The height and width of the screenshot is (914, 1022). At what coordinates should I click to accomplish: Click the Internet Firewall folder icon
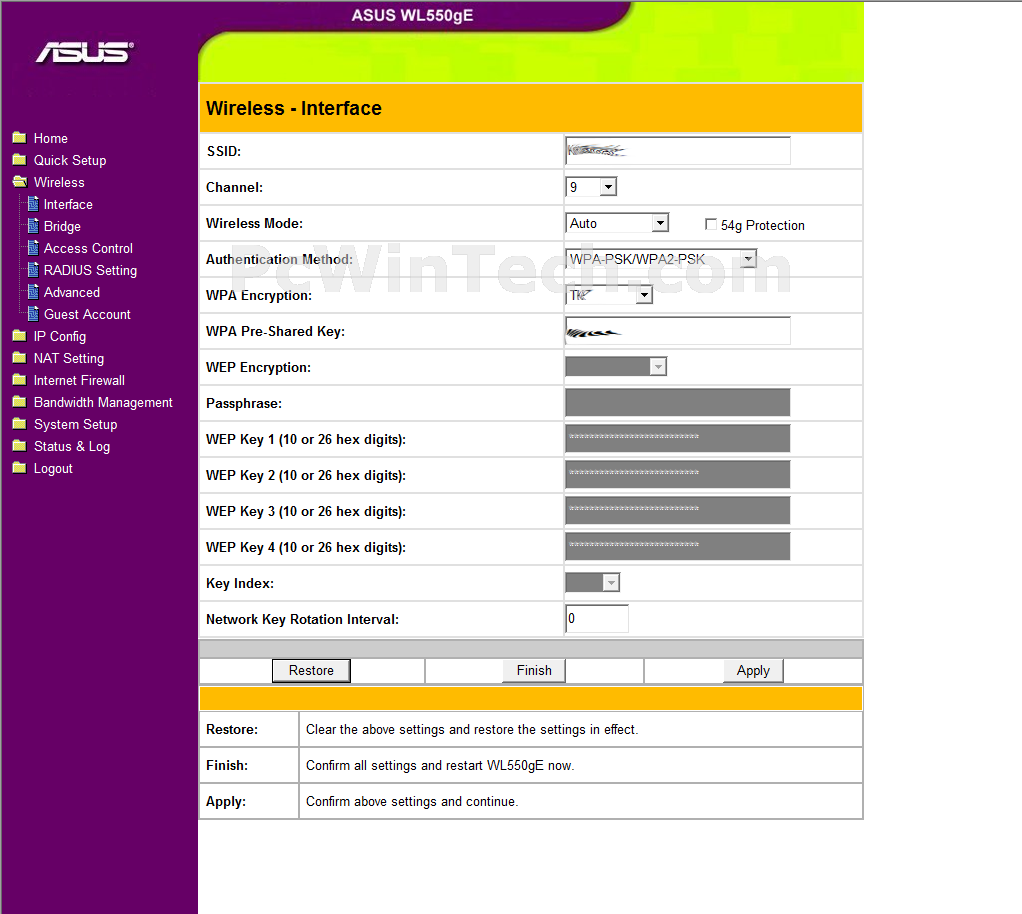(20, 380)
